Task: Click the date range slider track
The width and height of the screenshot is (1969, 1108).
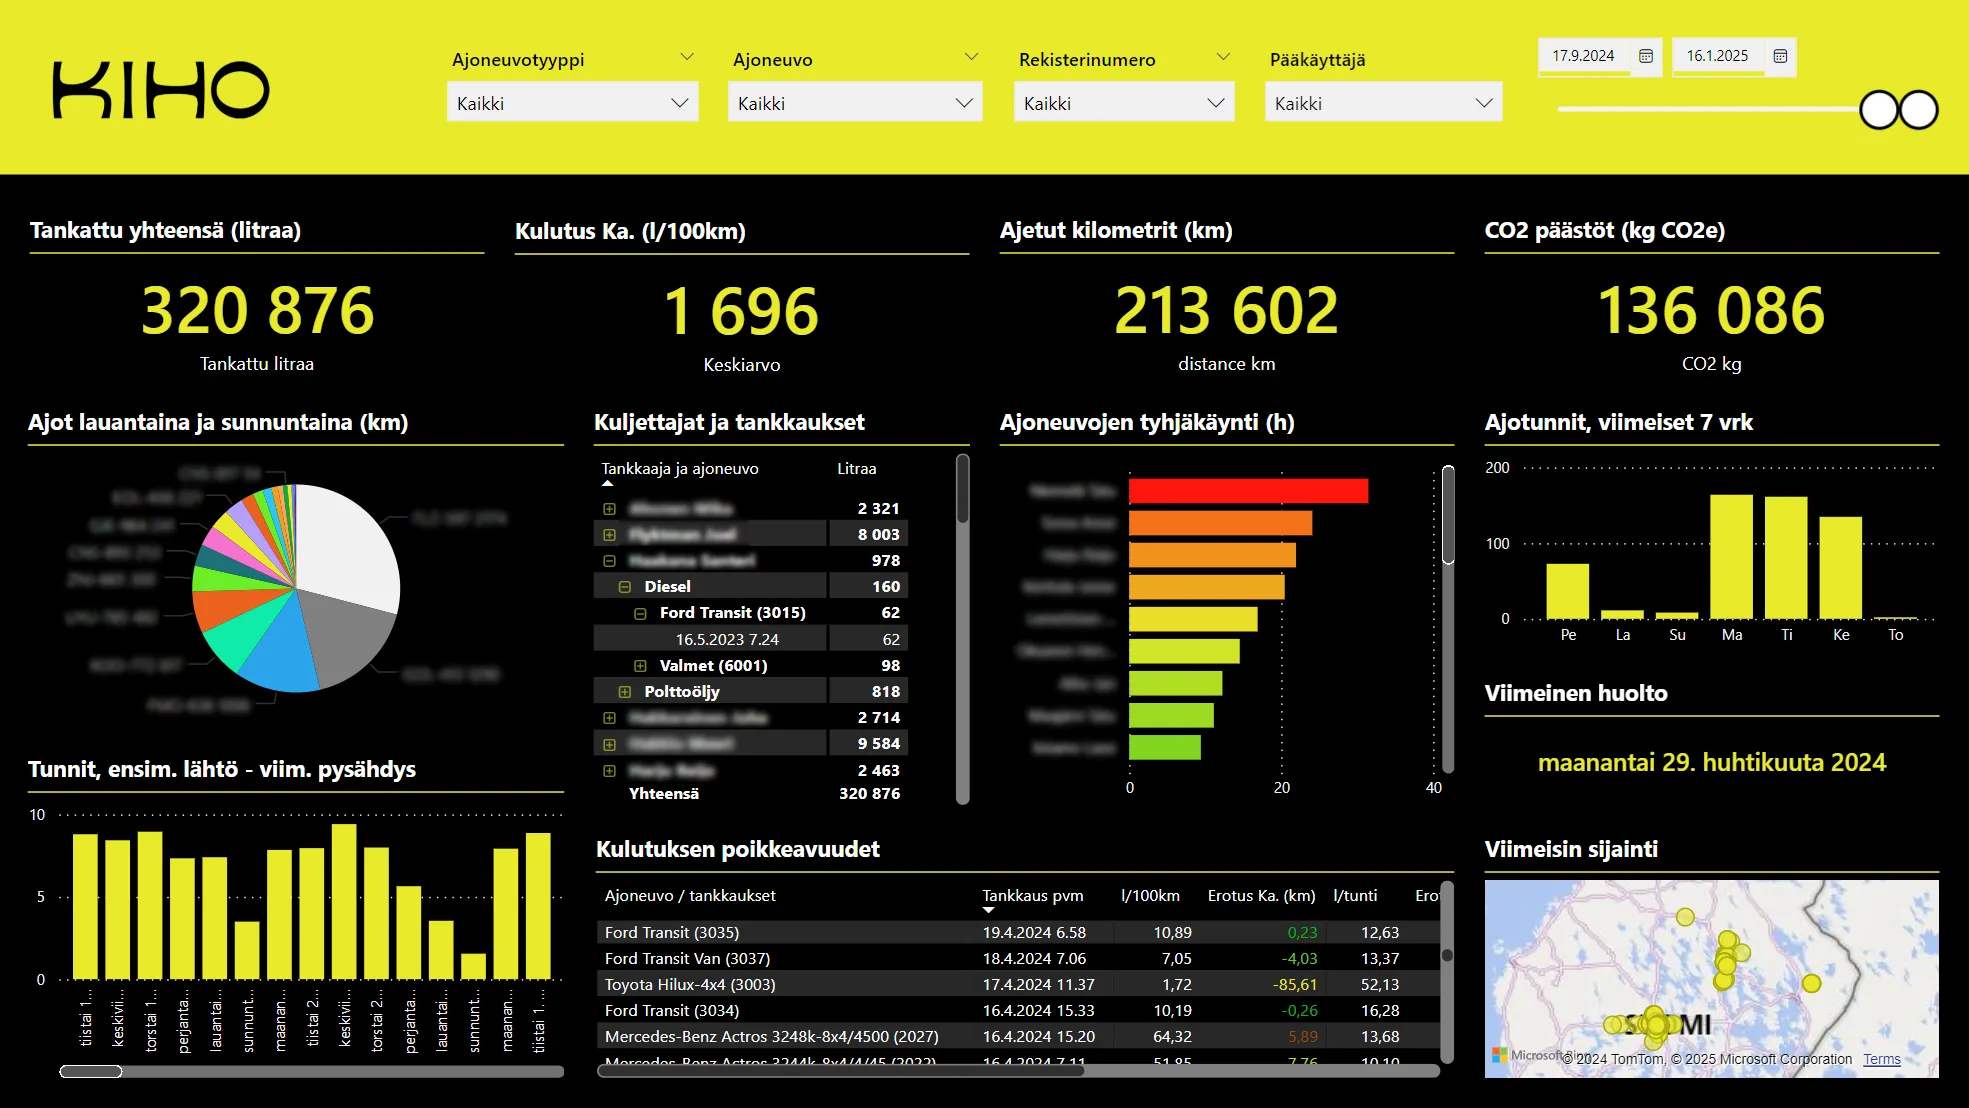Action: (x=1708, y=109)
